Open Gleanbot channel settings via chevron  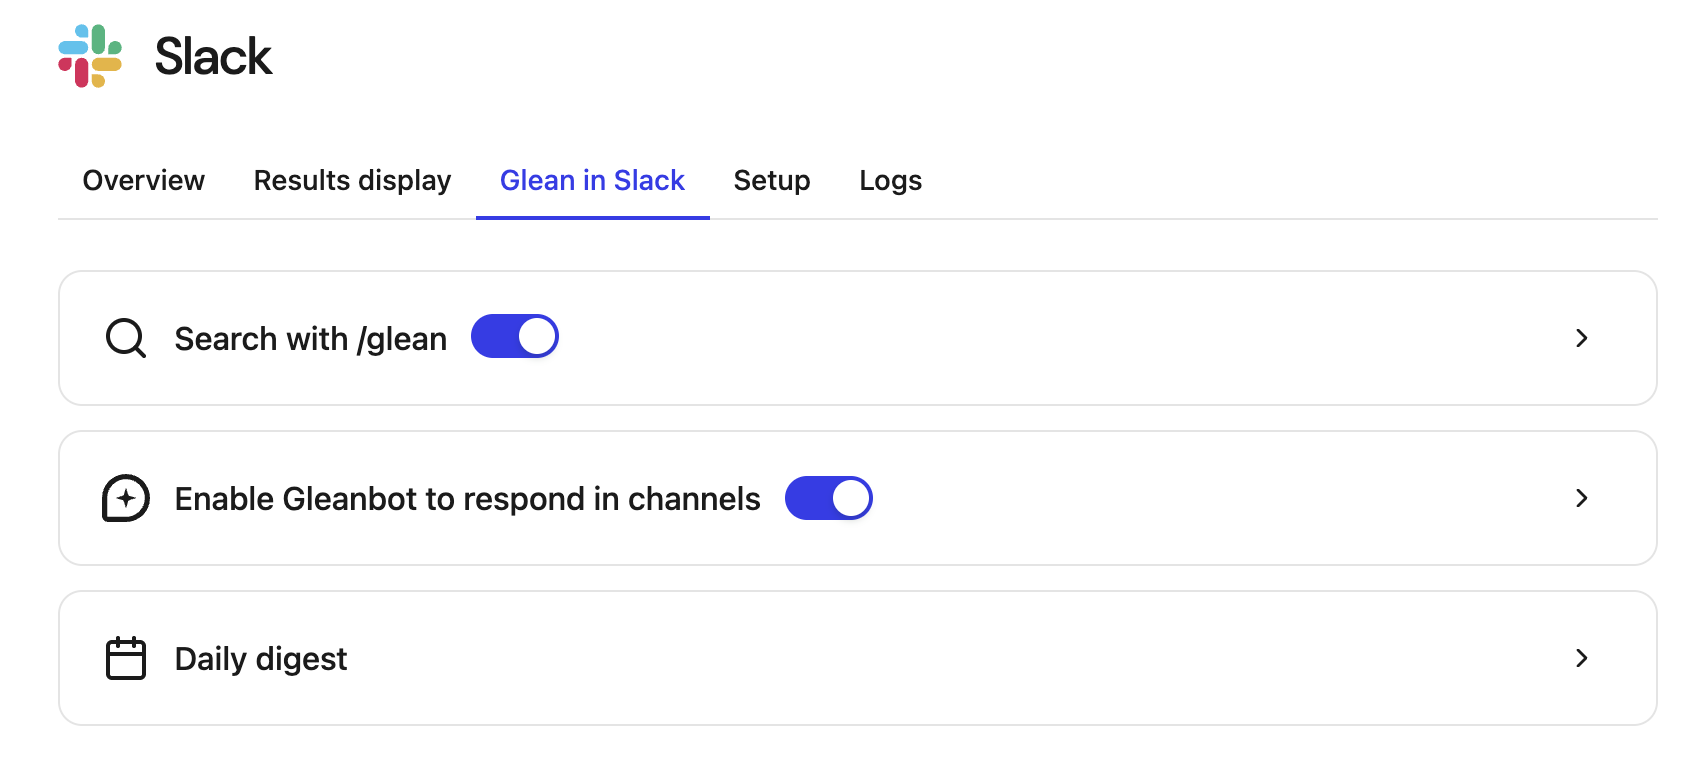pyautogui.click(x=1581, y=498)
